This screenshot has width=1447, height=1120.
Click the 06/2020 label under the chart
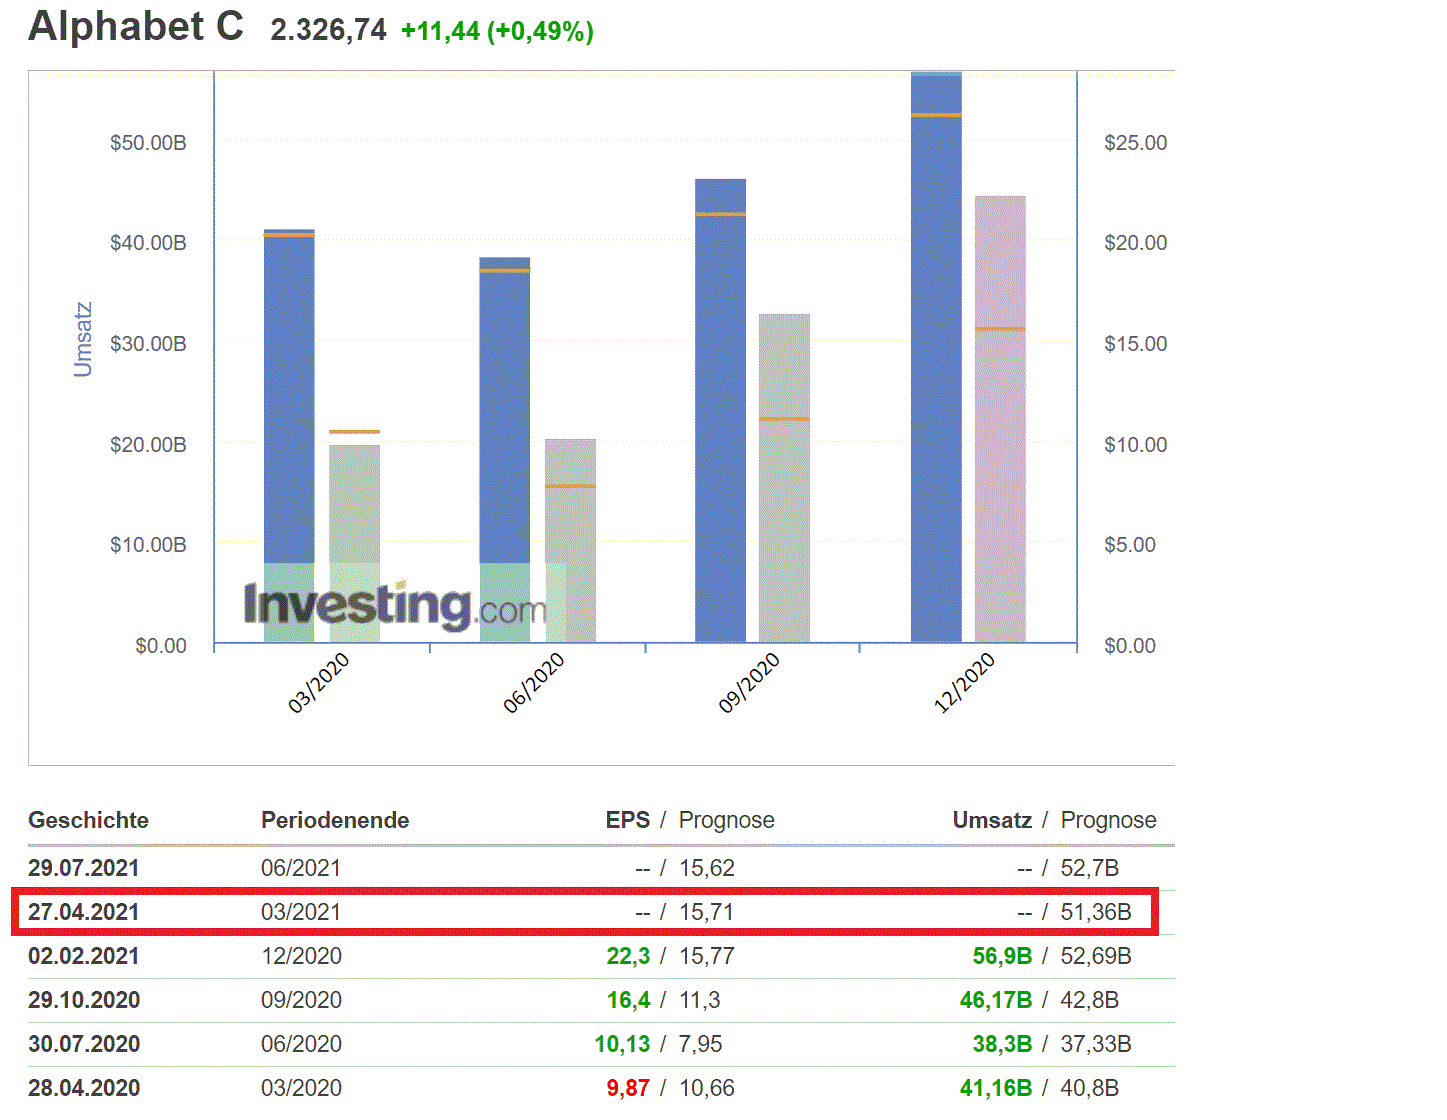coord(534,683)
